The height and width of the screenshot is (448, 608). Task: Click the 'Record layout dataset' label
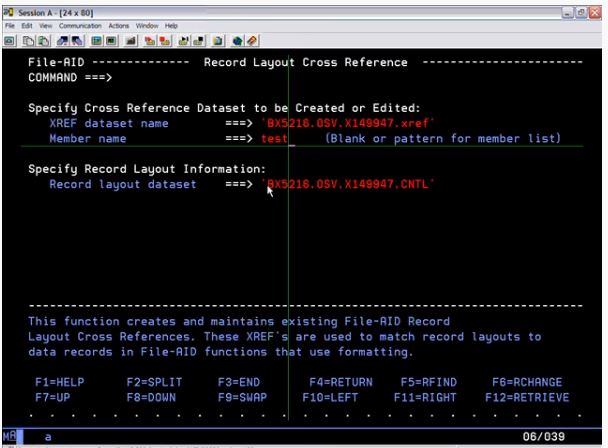click(123, 184)
